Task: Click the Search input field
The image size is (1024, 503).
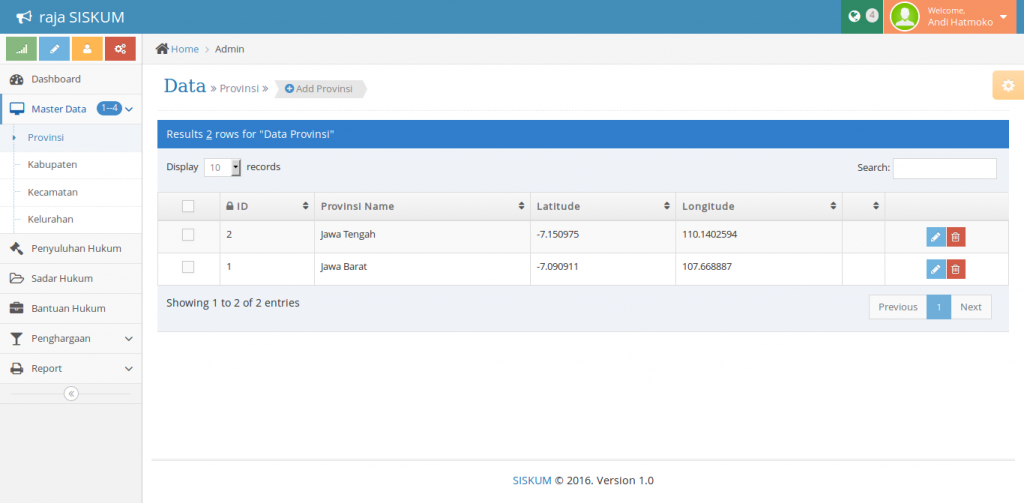Action: [944, 168]
